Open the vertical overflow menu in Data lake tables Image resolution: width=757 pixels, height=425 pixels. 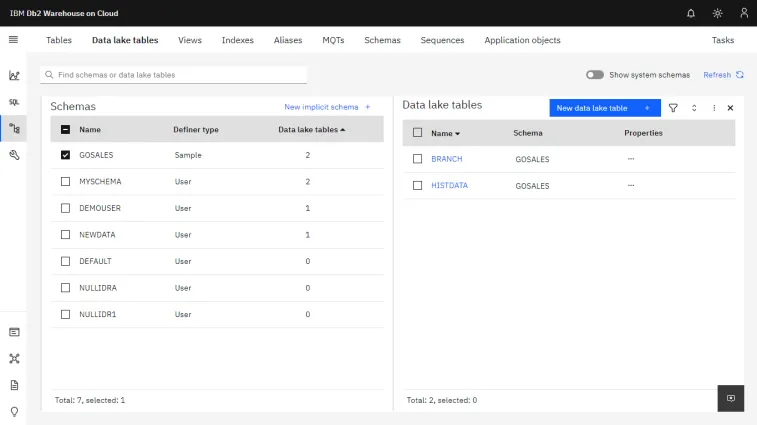coord(714,108)
